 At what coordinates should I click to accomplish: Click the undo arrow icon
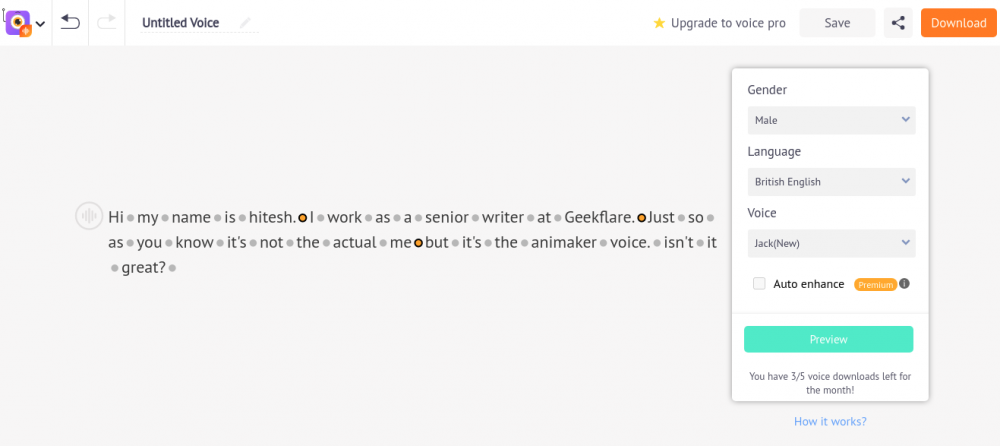coord(70,22)
